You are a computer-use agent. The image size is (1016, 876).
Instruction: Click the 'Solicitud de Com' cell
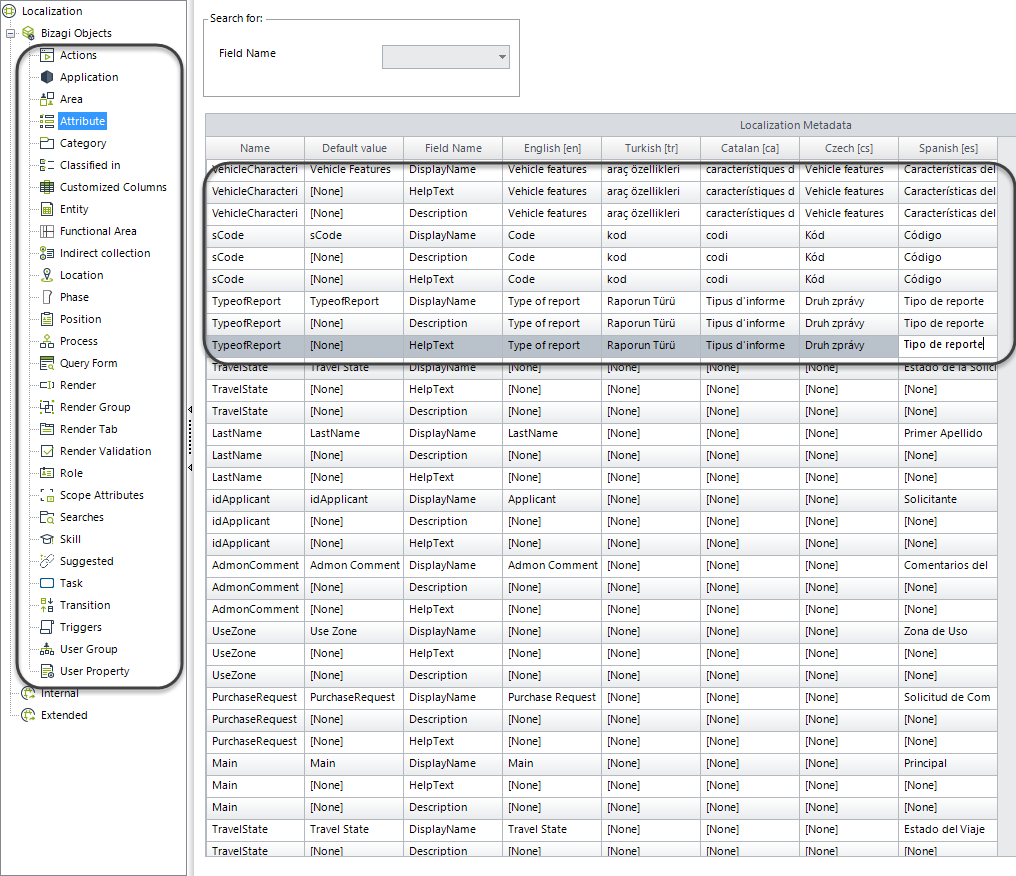pyautogui.click(x=948, y=698)
